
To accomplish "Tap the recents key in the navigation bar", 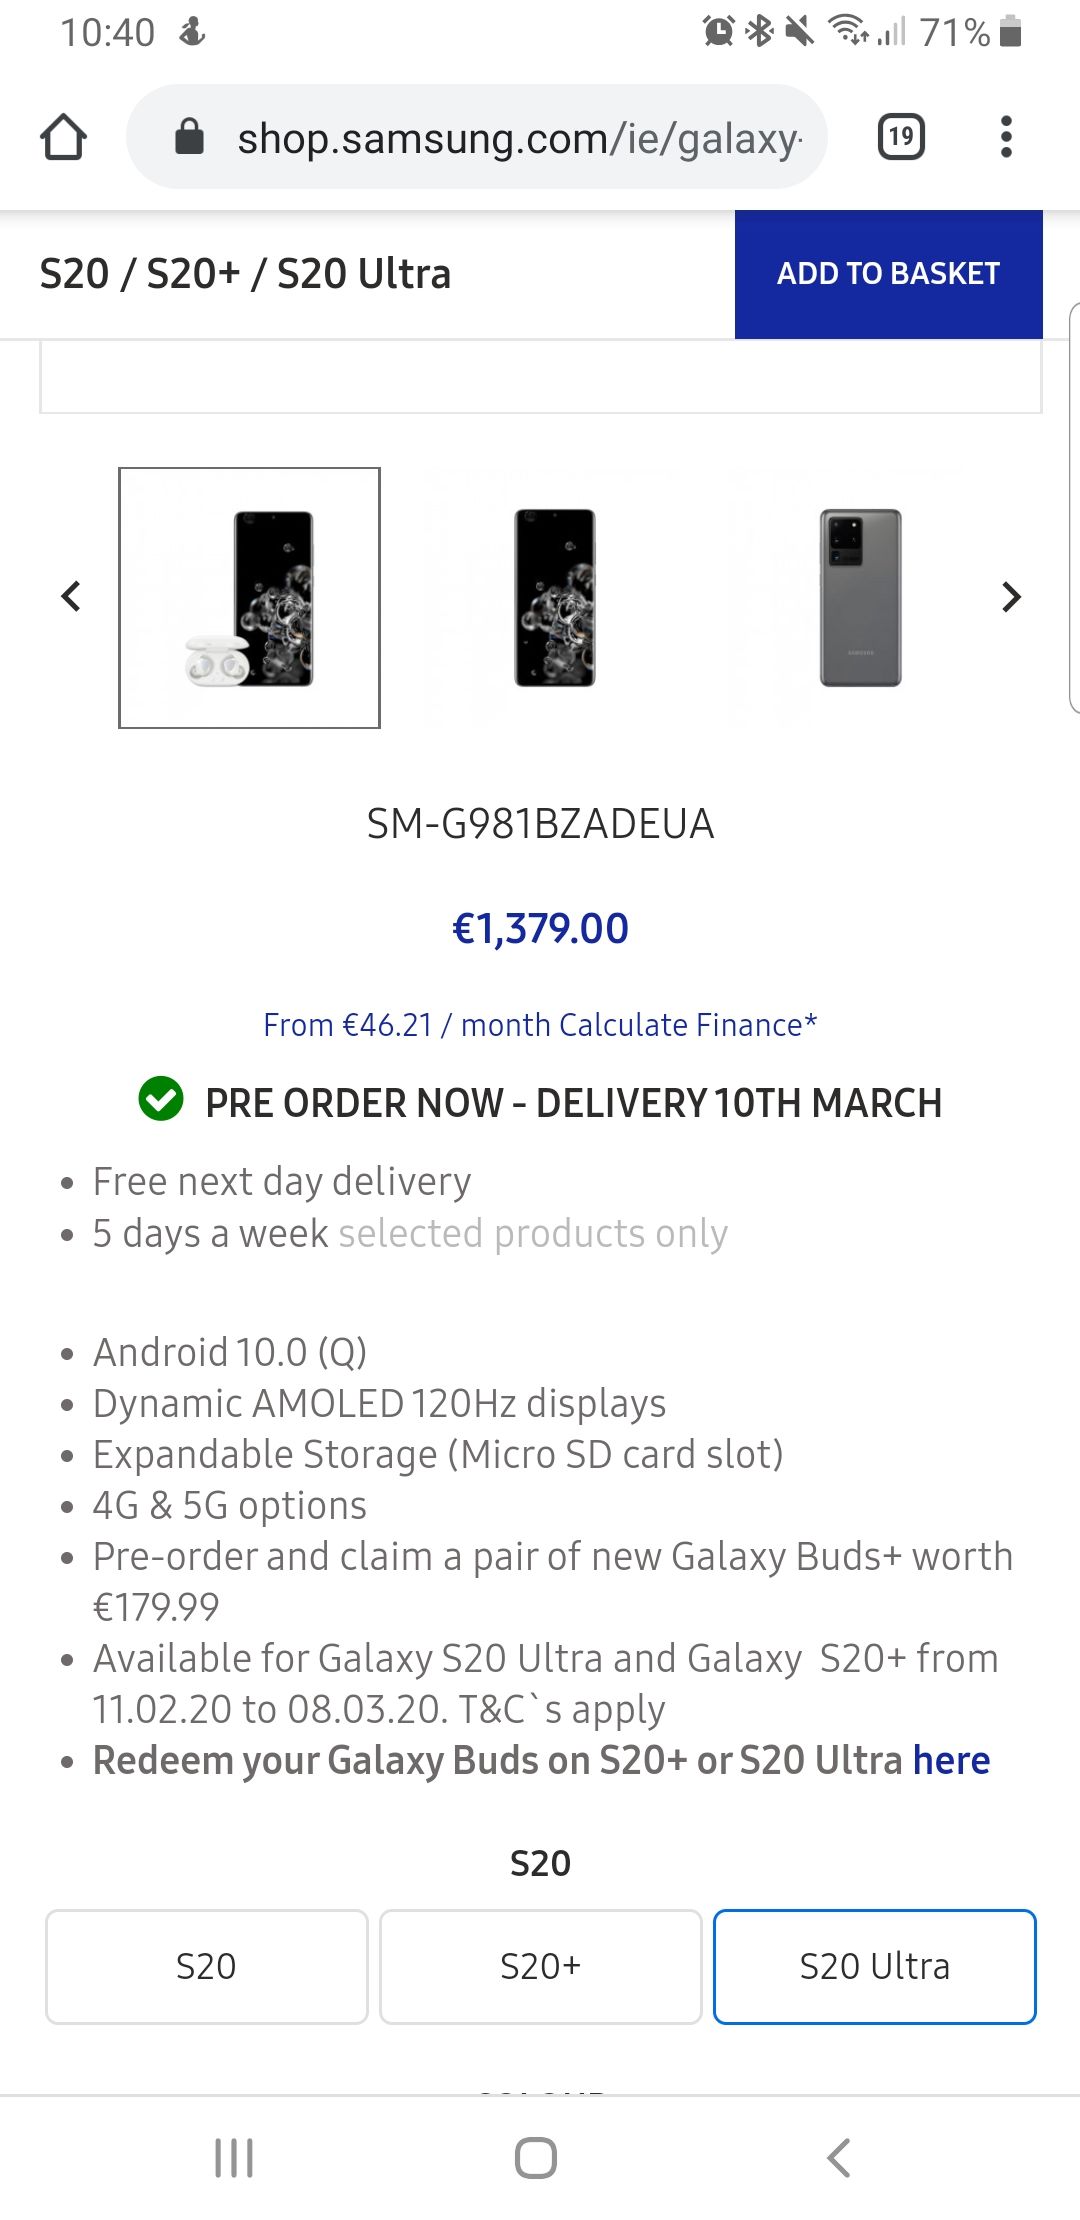I will tap(232, 2157).
